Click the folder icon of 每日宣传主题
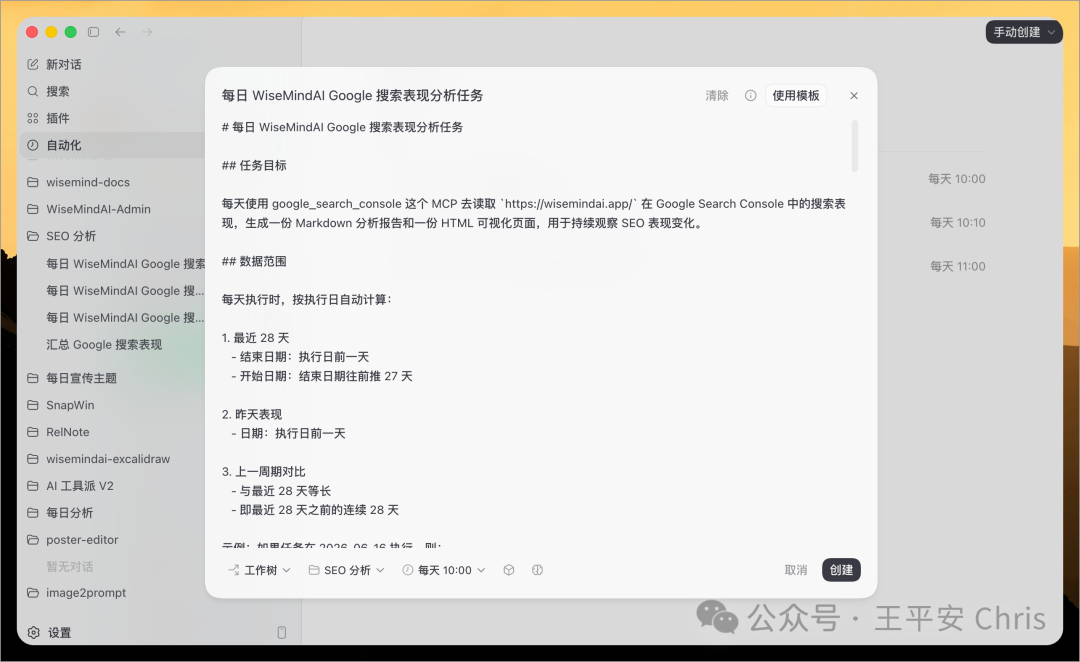Image resolution: width=1080 pixels, height=662 pixels. click(32, 377)
